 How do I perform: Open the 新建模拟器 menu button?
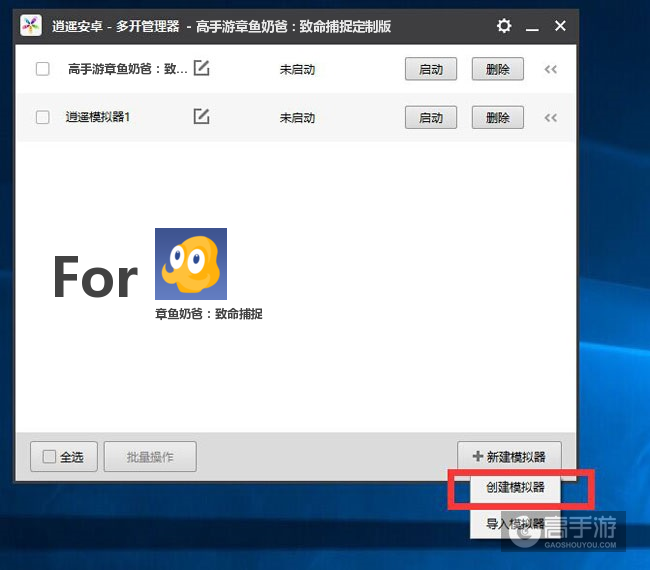coord(509,456)
